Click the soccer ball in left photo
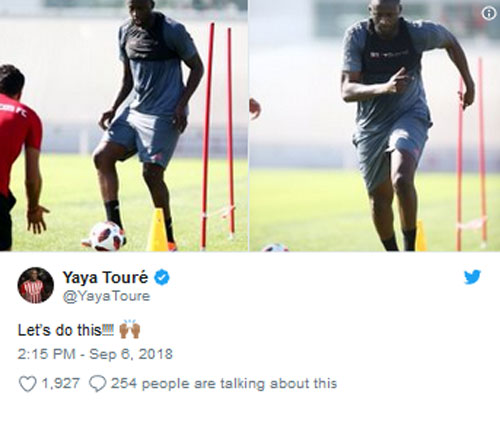 pos(107,236)
